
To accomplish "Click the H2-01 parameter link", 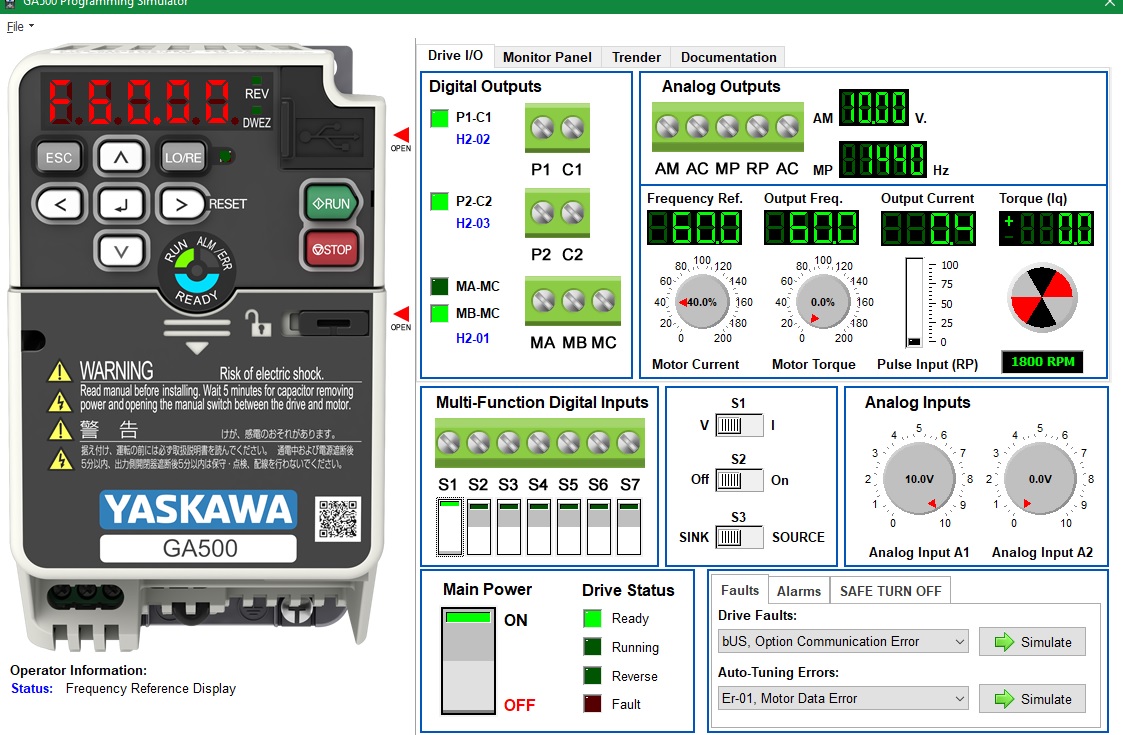I will click(x=473, y=338).
